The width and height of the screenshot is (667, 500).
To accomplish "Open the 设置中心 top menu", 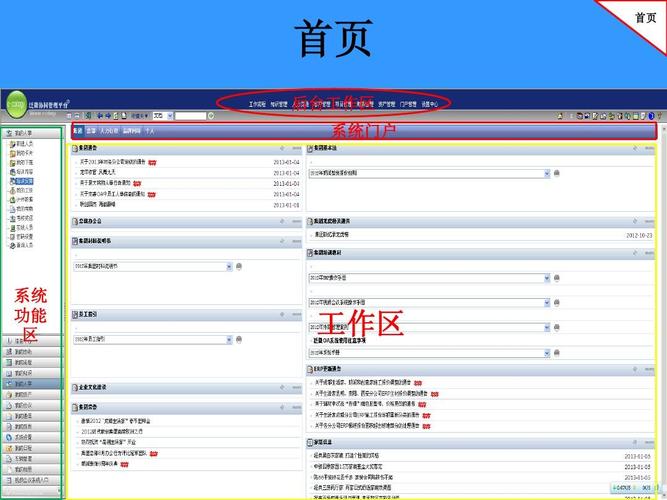I will (430, 104).
